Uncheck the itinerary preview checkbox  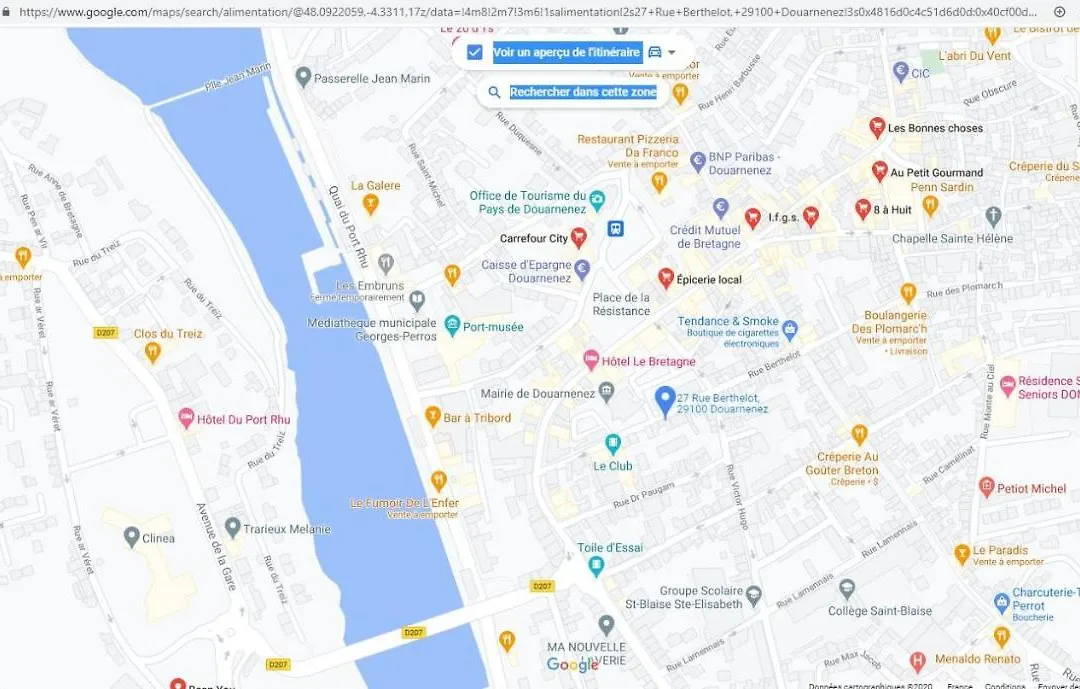475,52
